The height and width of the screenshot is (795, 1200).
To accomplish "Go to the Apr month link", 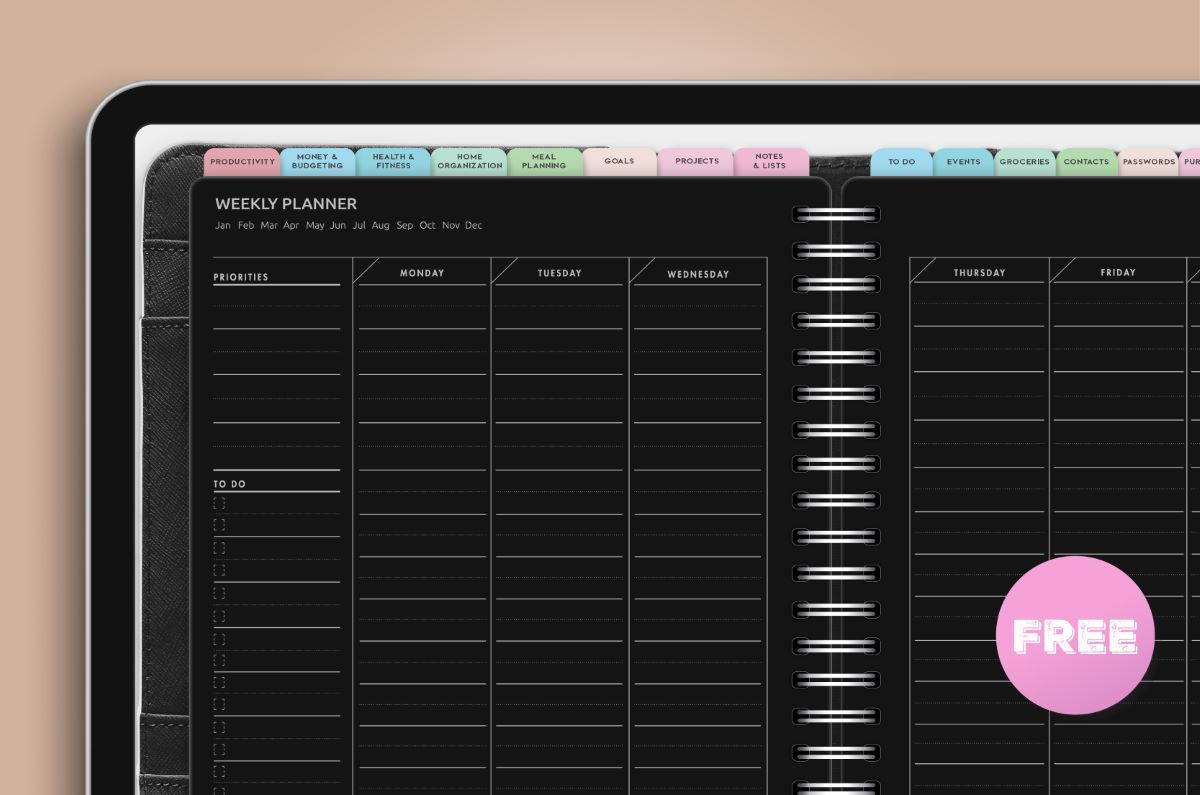I will pyautogui.click(x=291, y=226).
